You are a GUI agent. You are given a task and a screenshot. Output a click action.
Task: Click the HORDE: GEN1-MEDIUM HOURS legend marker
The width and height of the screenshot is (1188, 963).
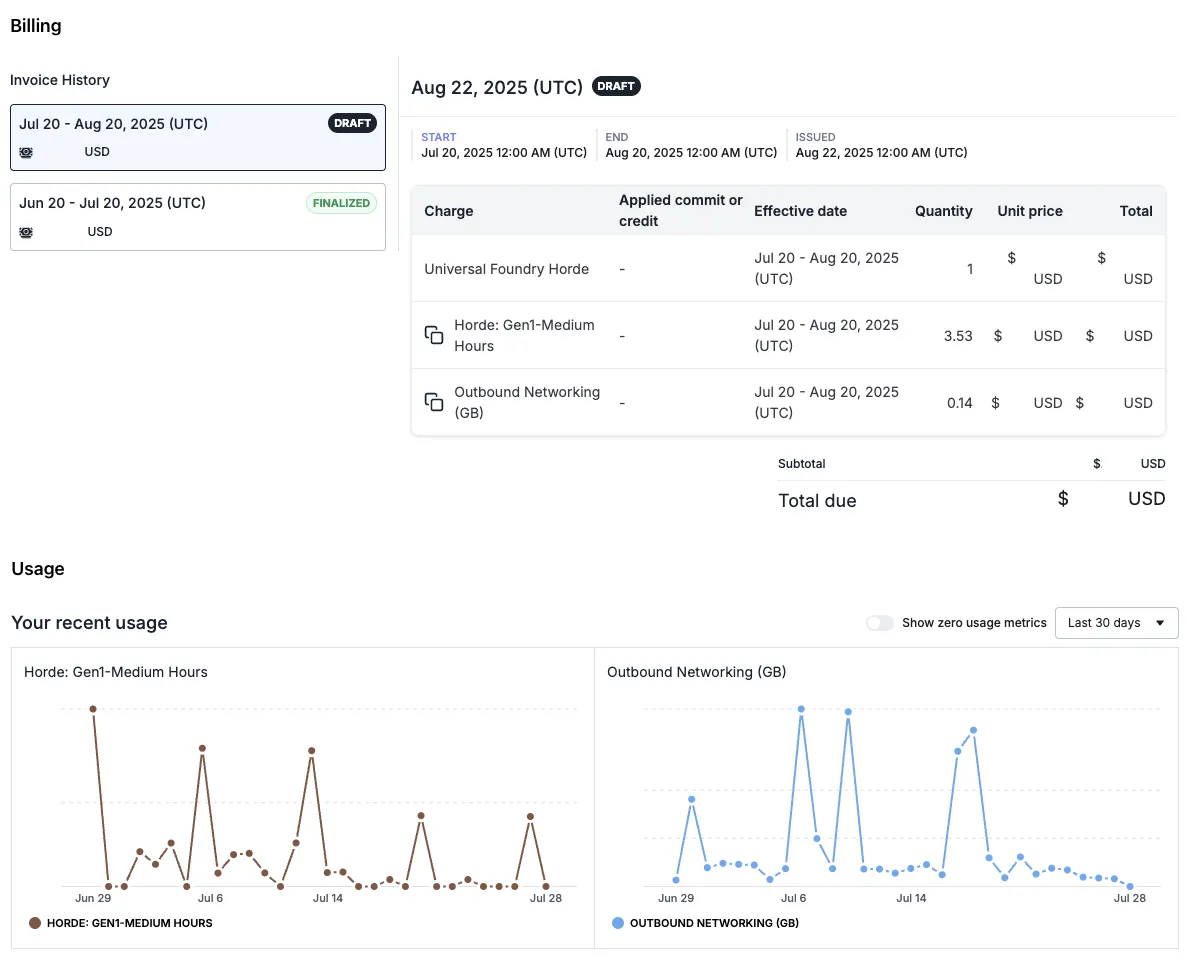pos(34,923)
